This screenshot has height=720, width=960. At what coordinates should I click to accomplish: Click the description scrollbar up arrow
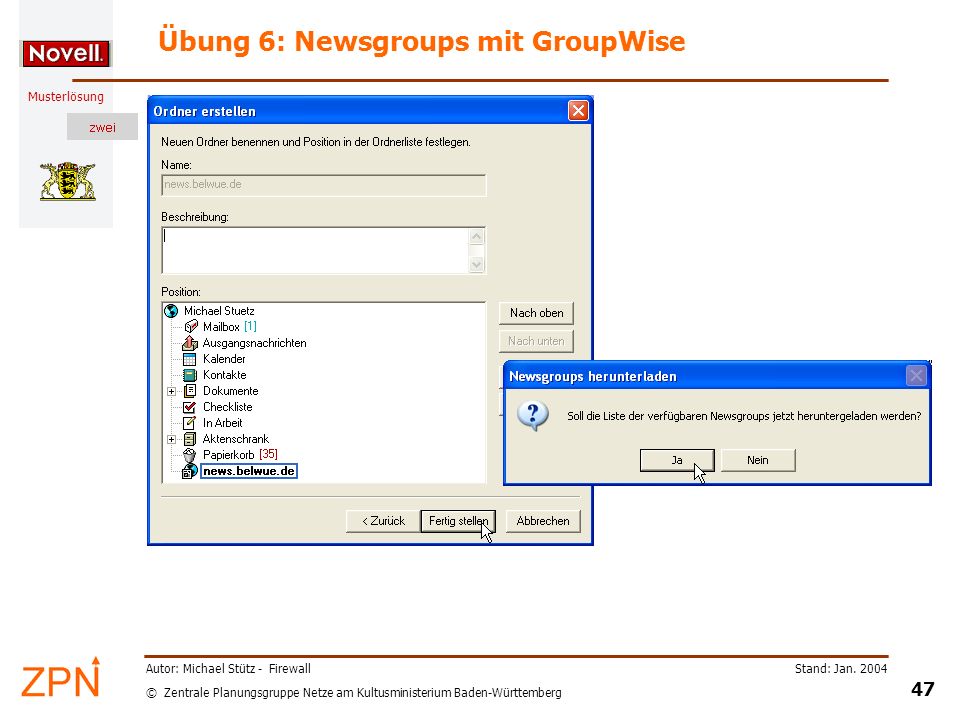(476, 236)
